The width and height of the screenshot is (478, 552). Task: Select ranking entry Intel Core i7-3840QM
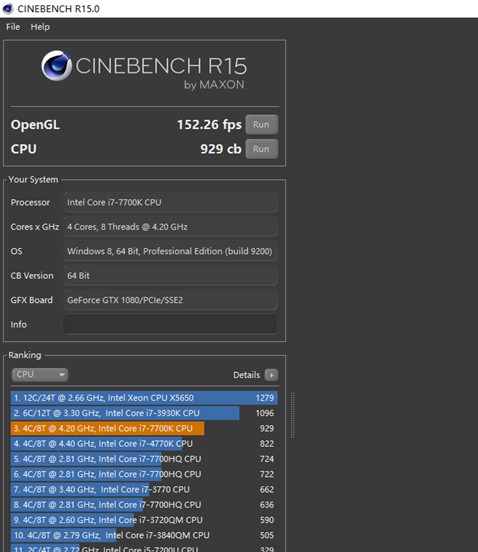click(144, 535)
